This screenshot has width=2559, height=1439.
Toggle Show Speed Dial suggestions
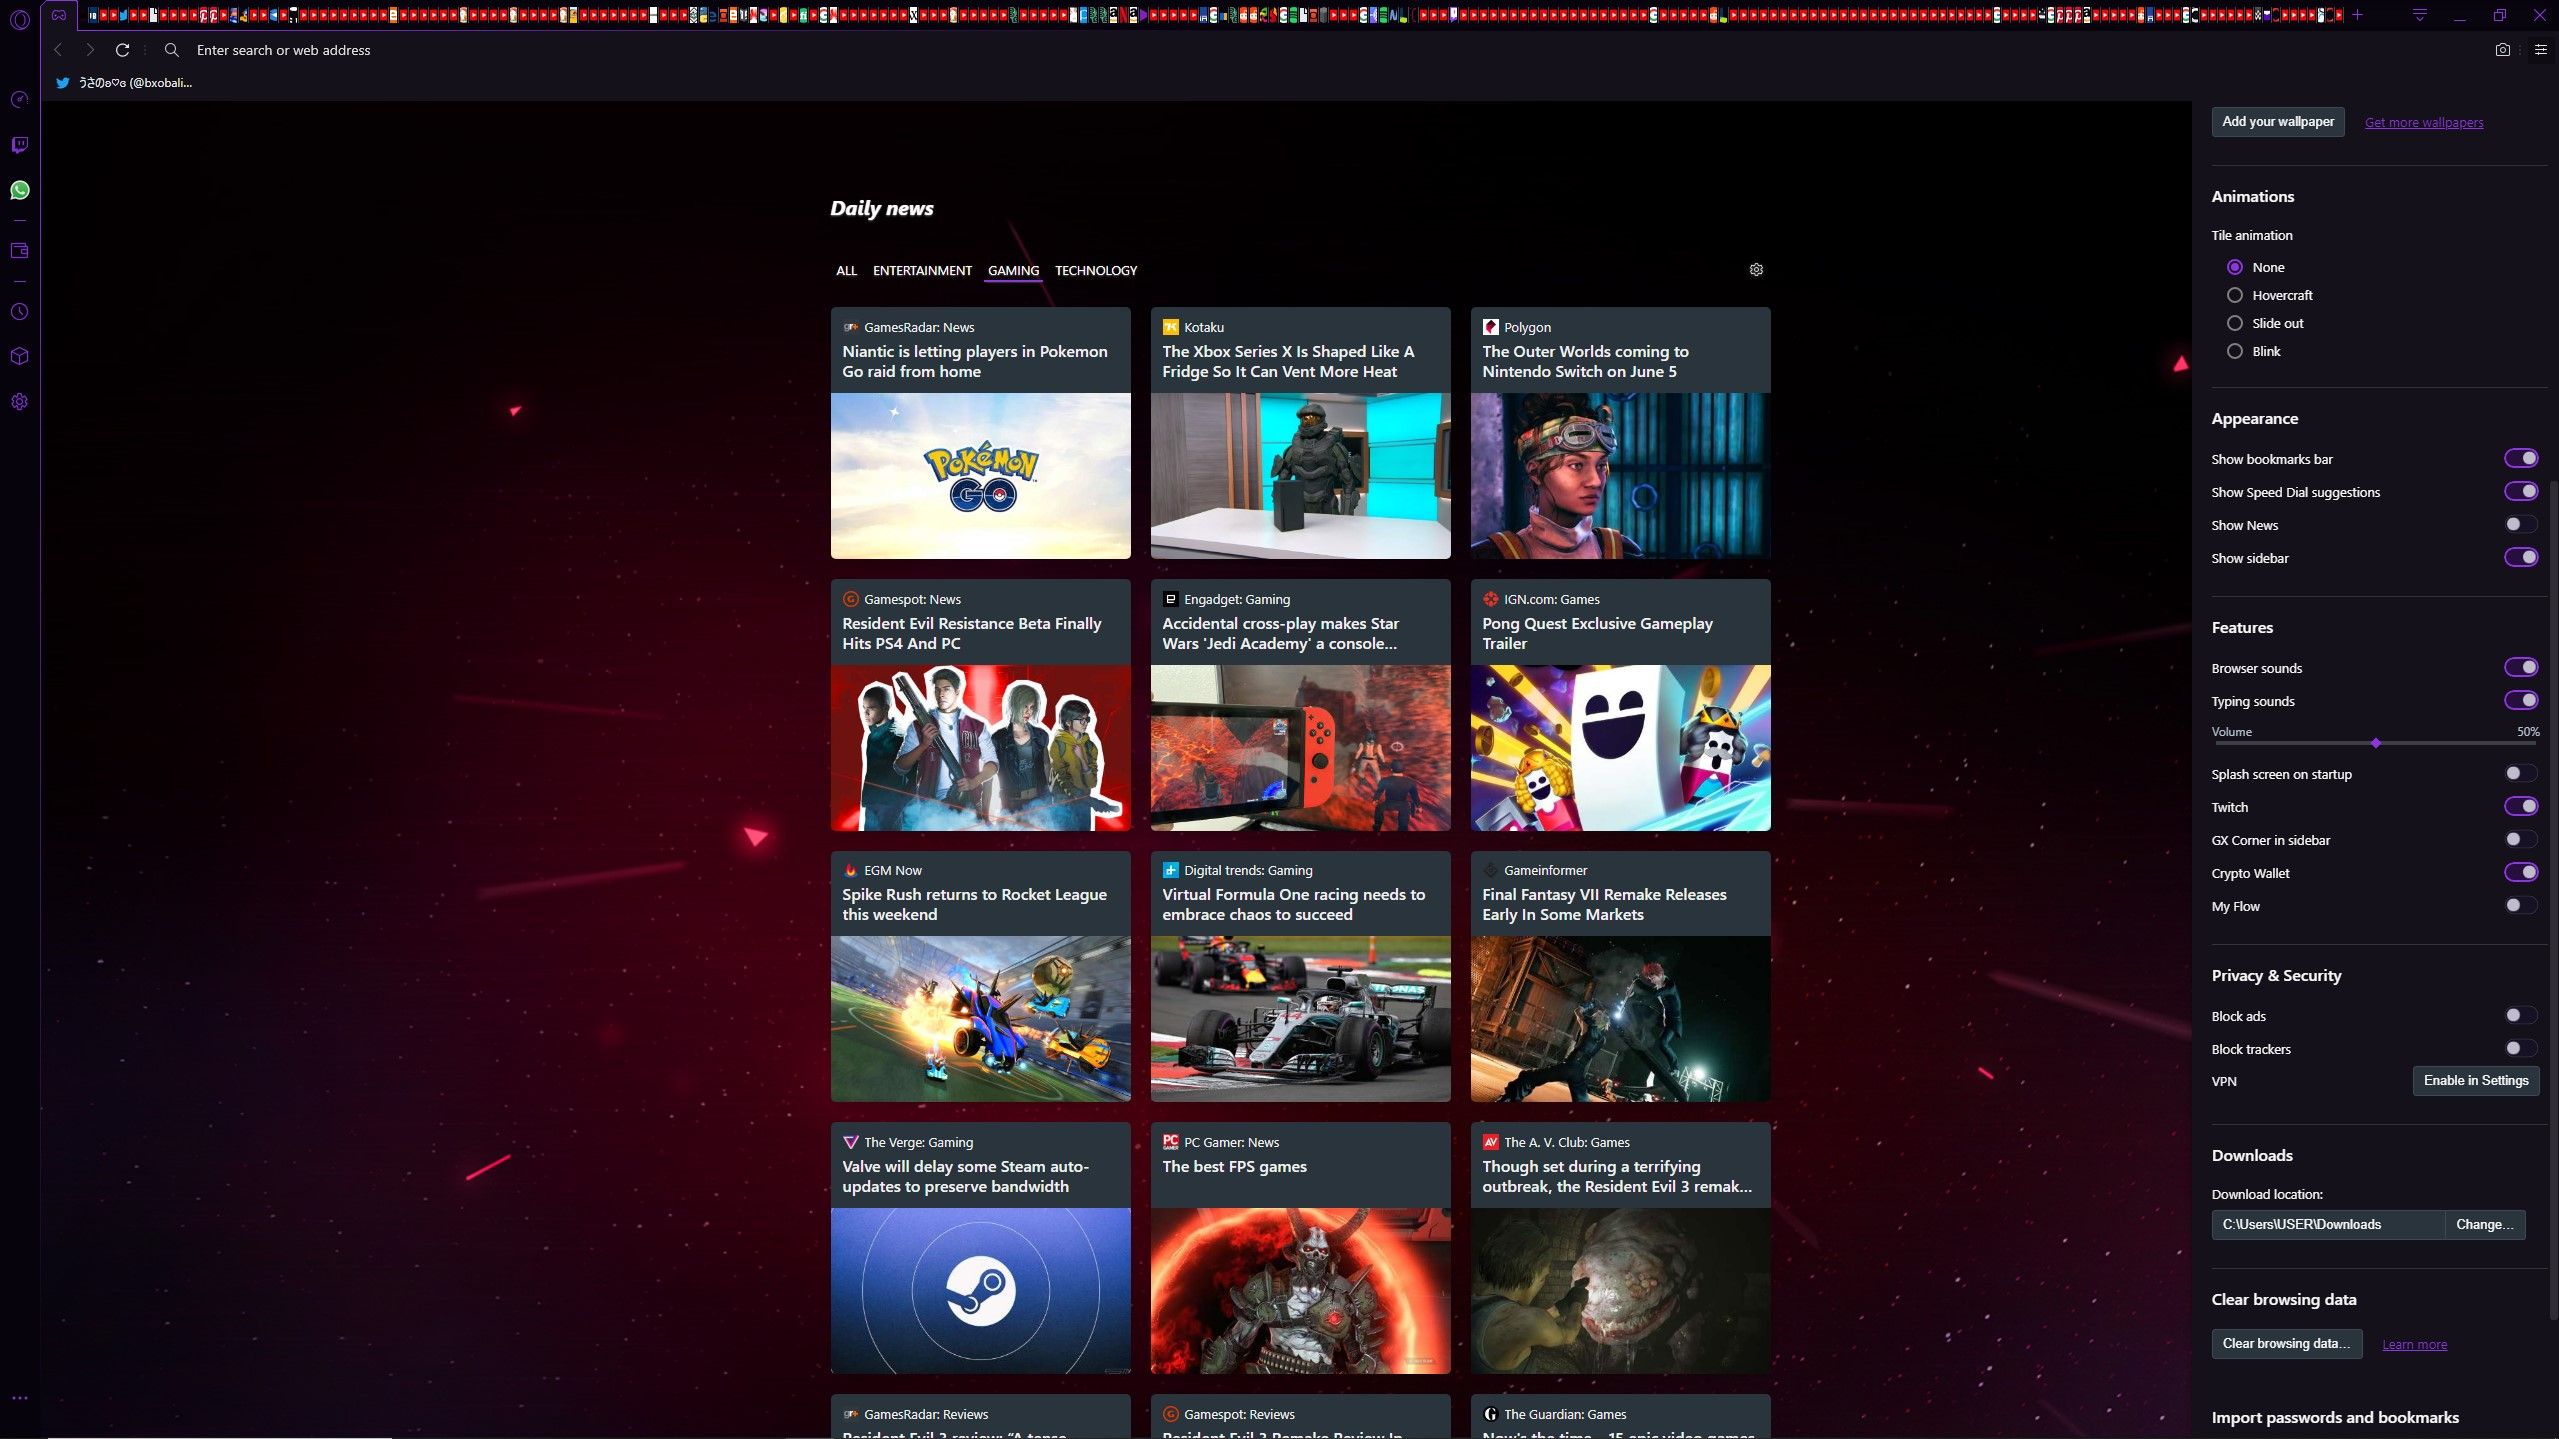pos(2520,491)
